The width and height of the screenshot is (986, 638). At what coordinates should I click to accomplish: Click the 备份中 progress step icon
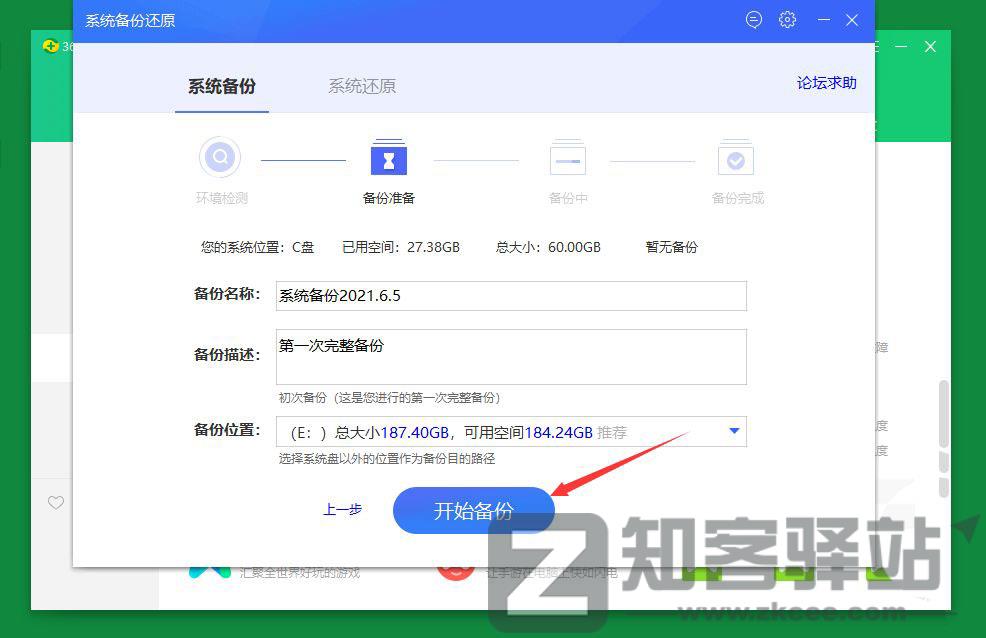coord(567,157)
